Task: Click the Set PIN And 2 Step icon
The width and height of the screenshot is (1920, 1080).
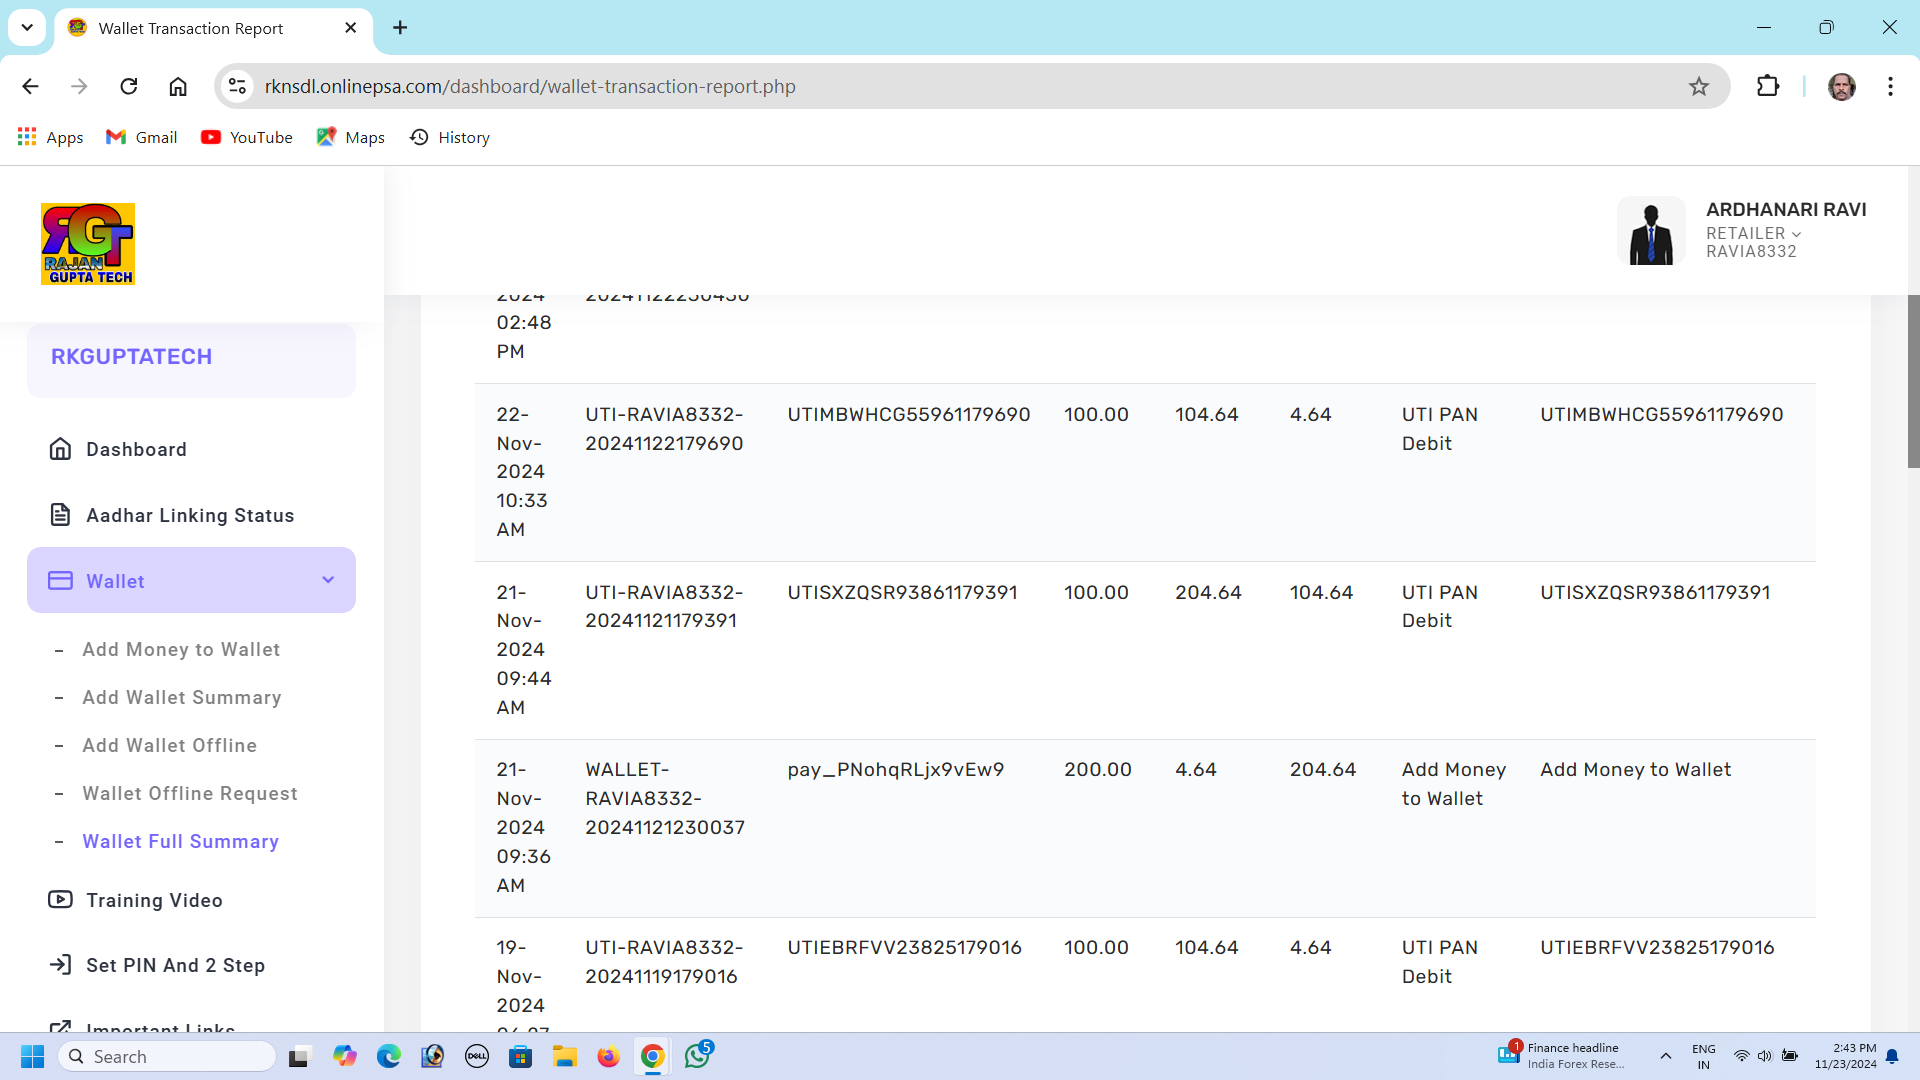Action: [60, 965]
